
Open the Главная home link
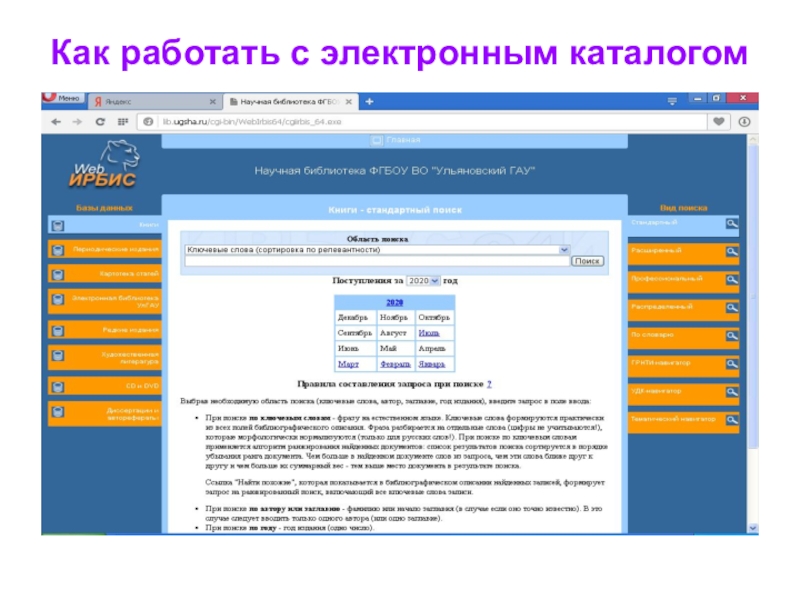(392, 141)
